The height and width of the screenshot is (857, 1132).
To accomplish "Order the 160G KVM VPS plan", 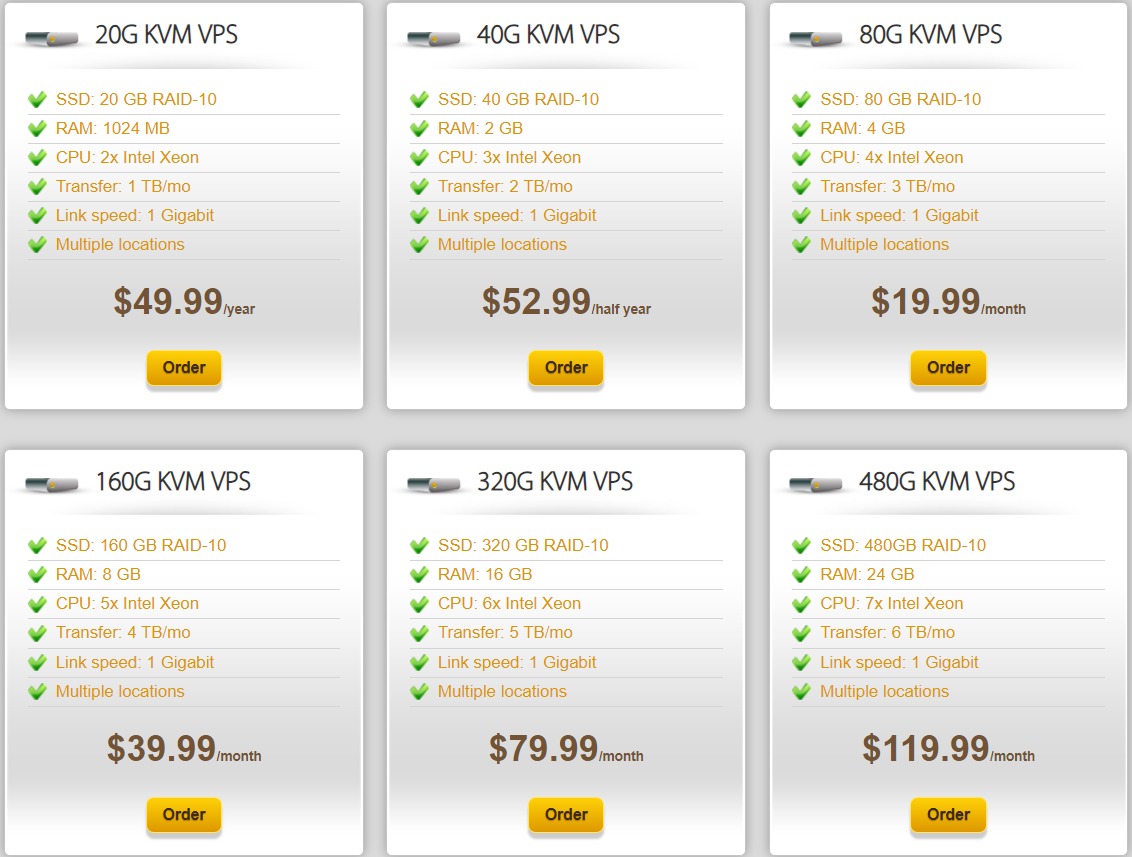I will coord(183,814).
